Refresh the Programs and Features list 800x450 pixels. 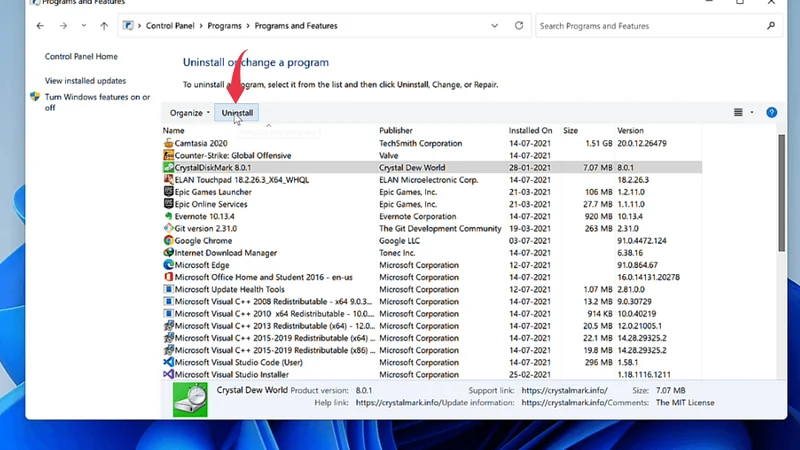519,26
